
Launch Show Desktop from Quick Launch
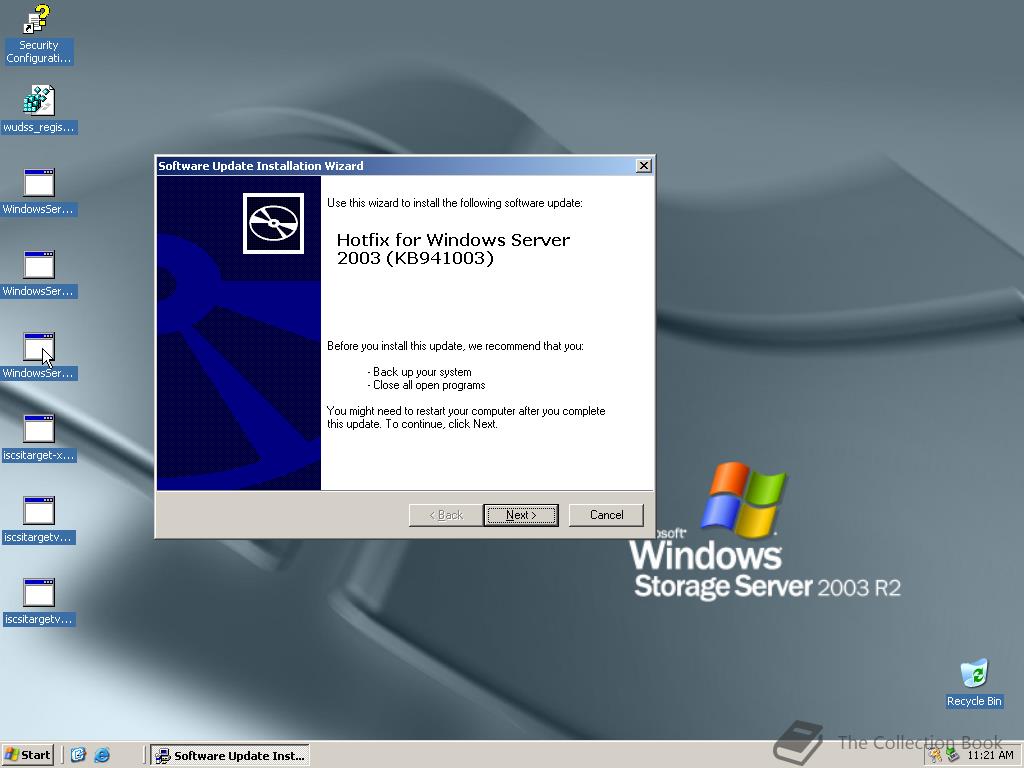(78, 755)
